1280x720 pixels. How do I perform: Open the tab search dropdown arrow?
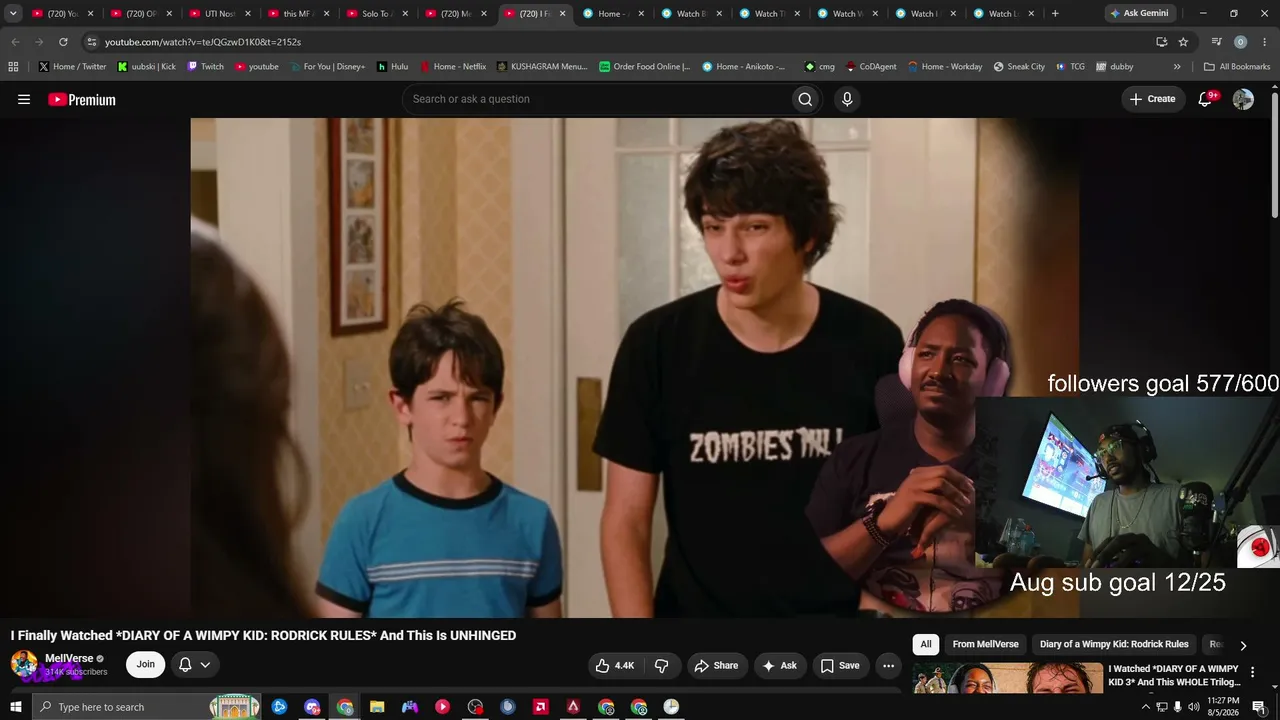pos(13,14)
